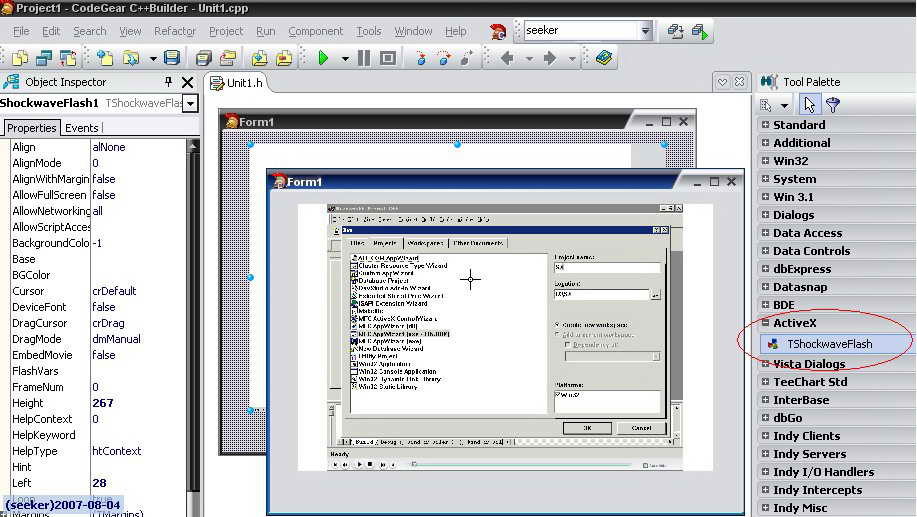
Task: Click the Cursor property value crDefault
Action: click(x=114, y=291)
